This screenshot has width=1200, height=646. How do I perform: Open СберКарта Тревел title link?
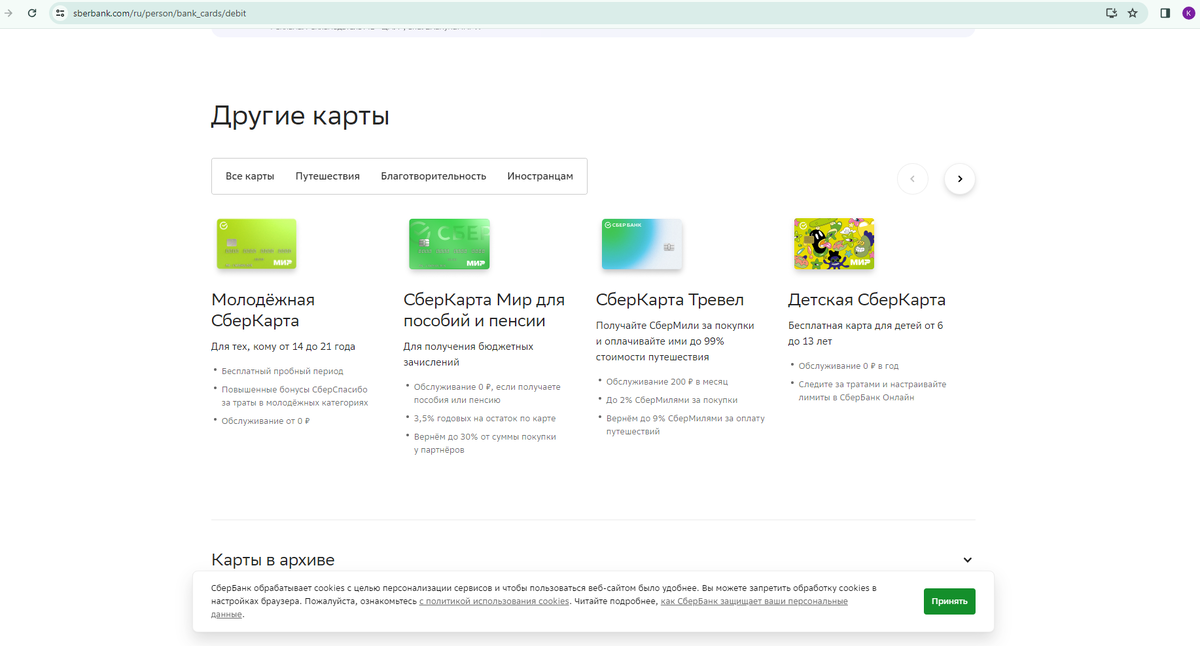(x=670, y=300)
